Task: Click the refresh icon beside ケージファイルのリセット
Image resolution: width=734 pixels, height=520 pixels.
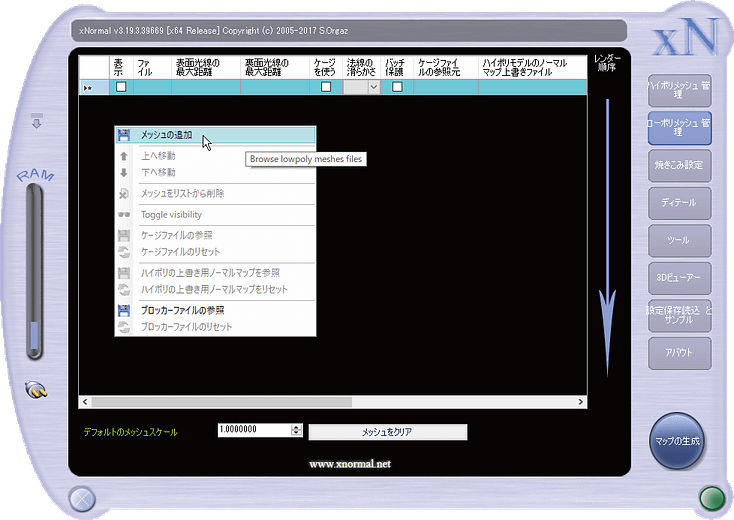Action: click(124, 252)
